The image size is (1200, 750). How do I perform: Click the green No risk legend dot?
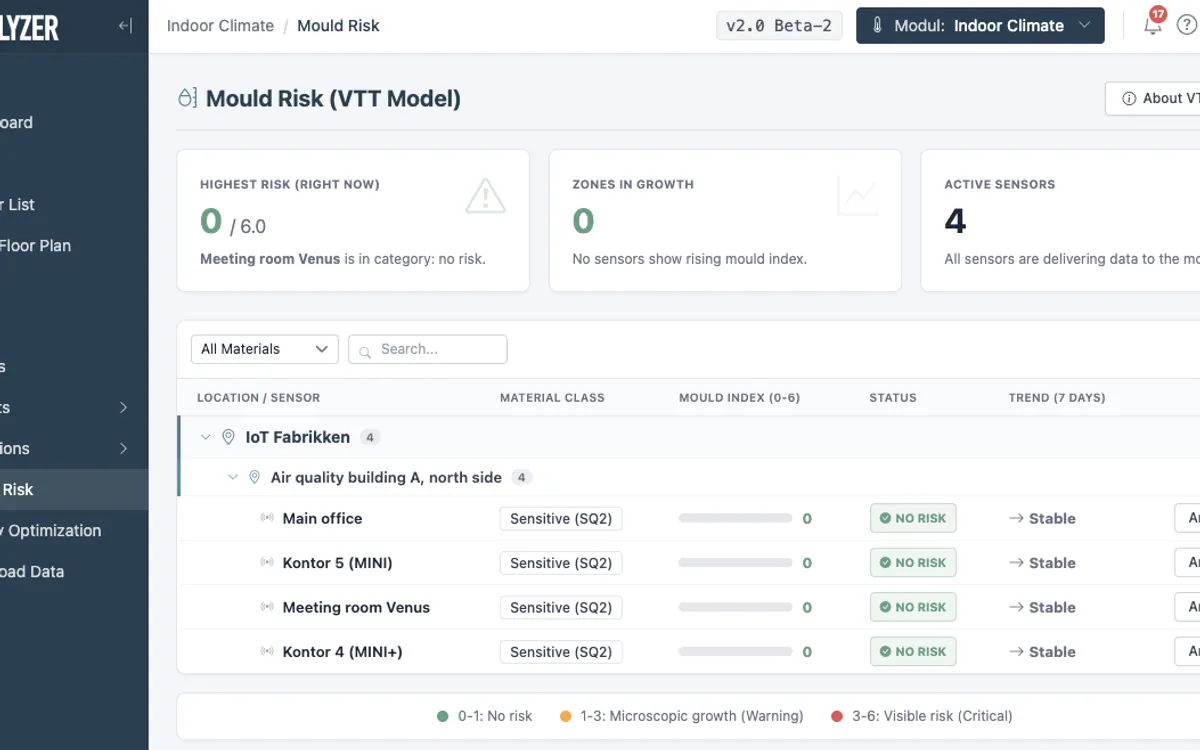coord(443,716)
